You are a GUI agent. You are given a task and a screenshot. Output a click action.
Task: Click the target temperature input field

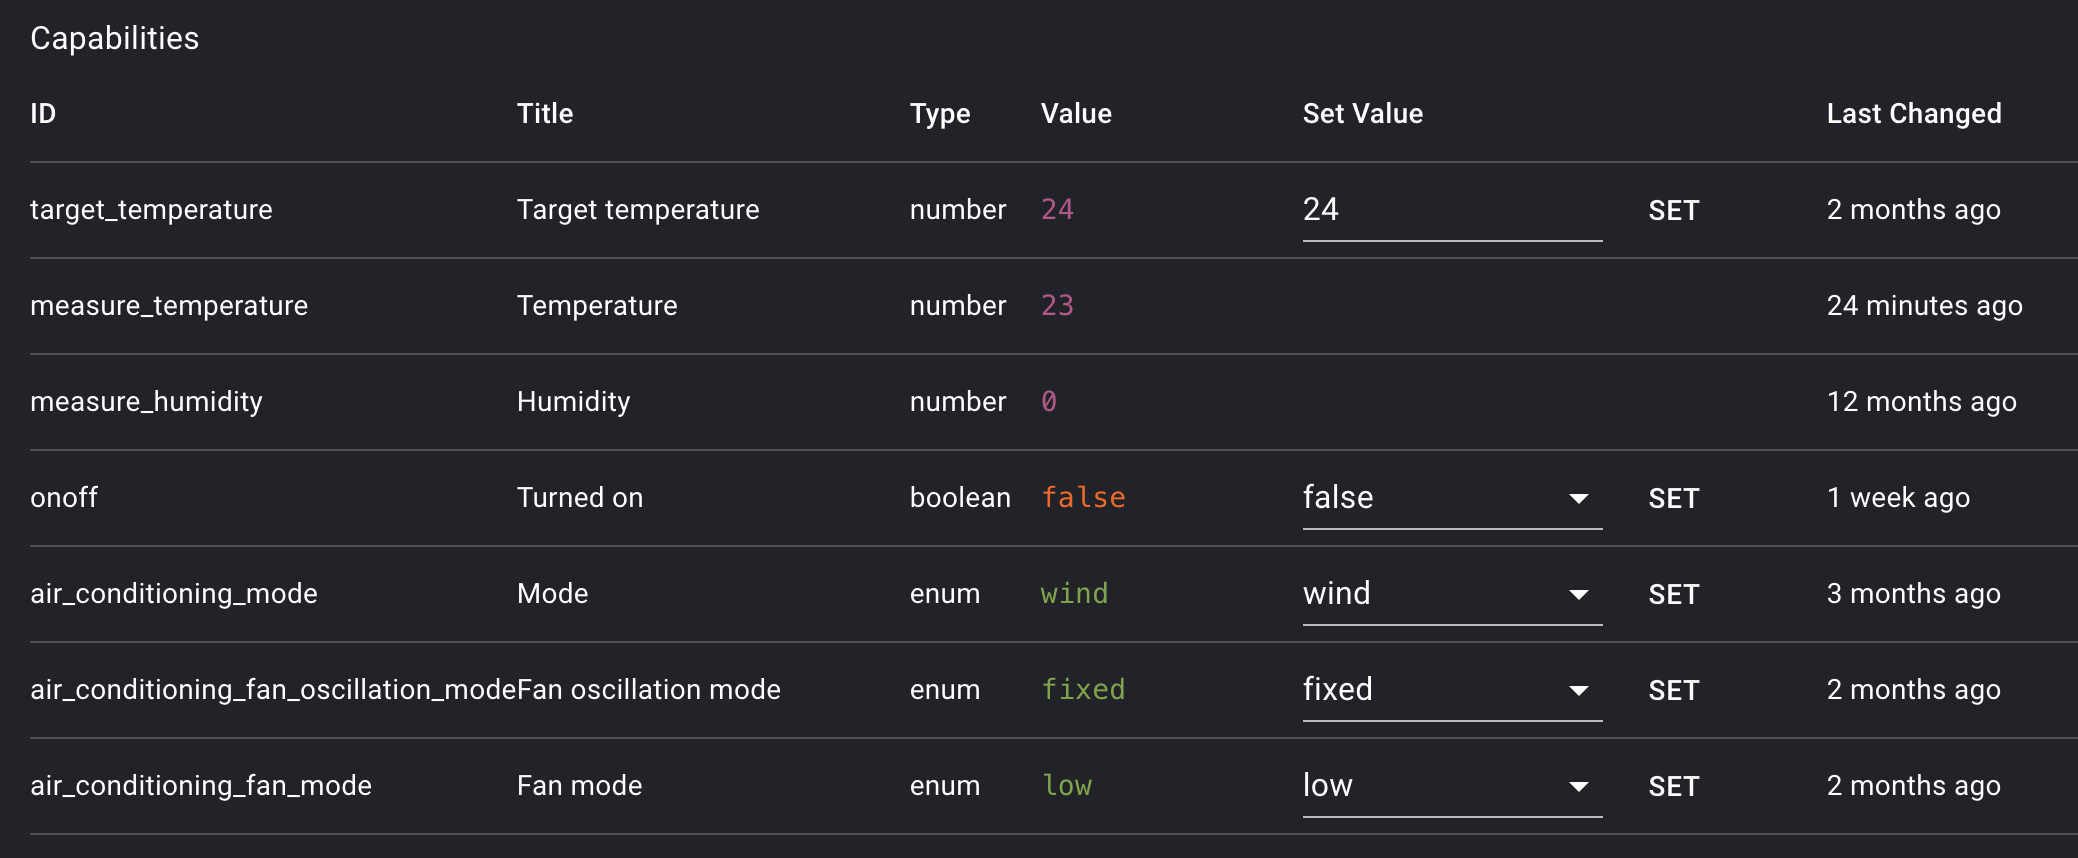pos(1450,210)
